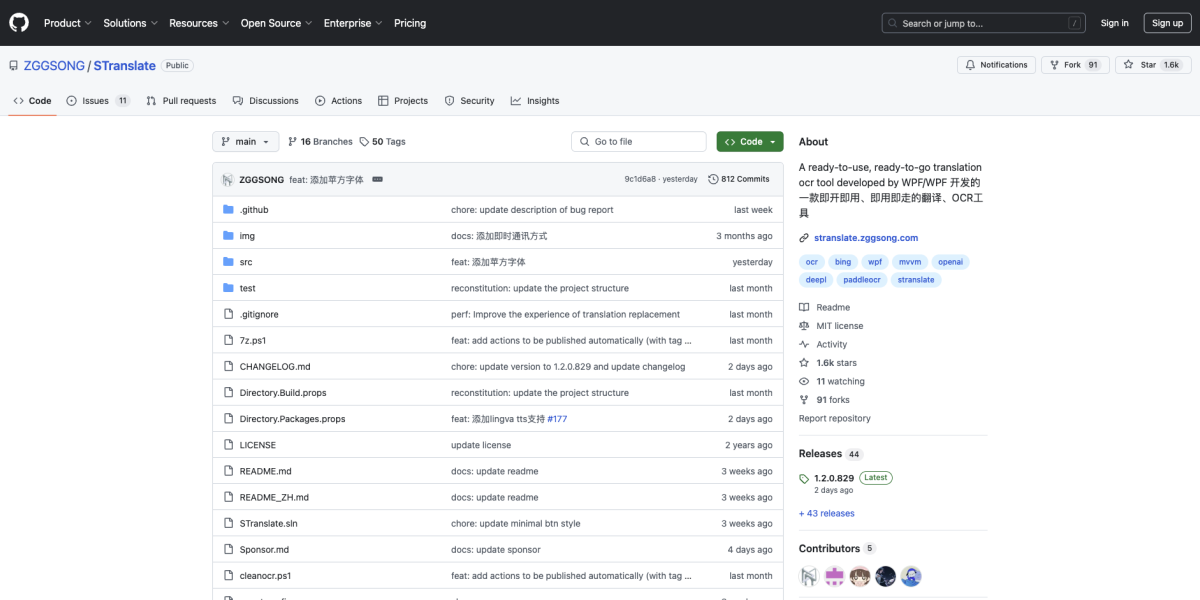Screen dimensions: 1200x600
Task: Expand the main branch dropdown
Action: coord(245,141)
